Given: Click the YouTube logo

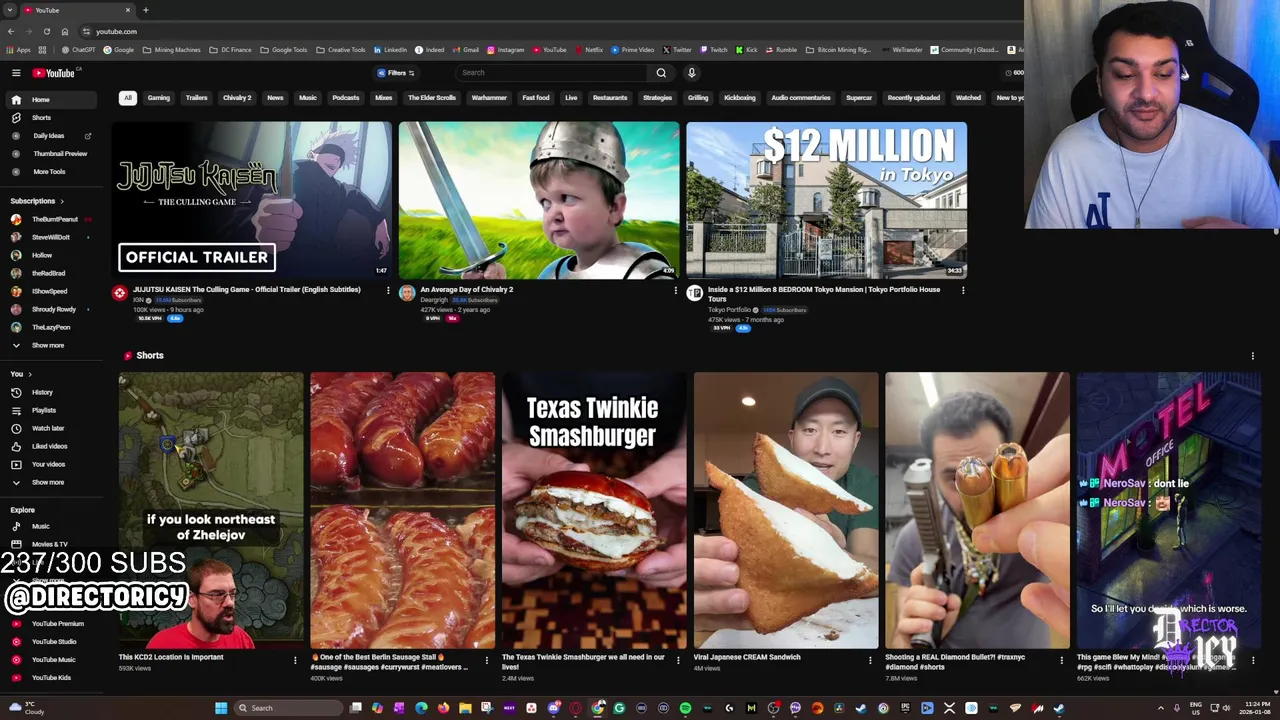Looking at the screenshot, I should pos(54,73).
